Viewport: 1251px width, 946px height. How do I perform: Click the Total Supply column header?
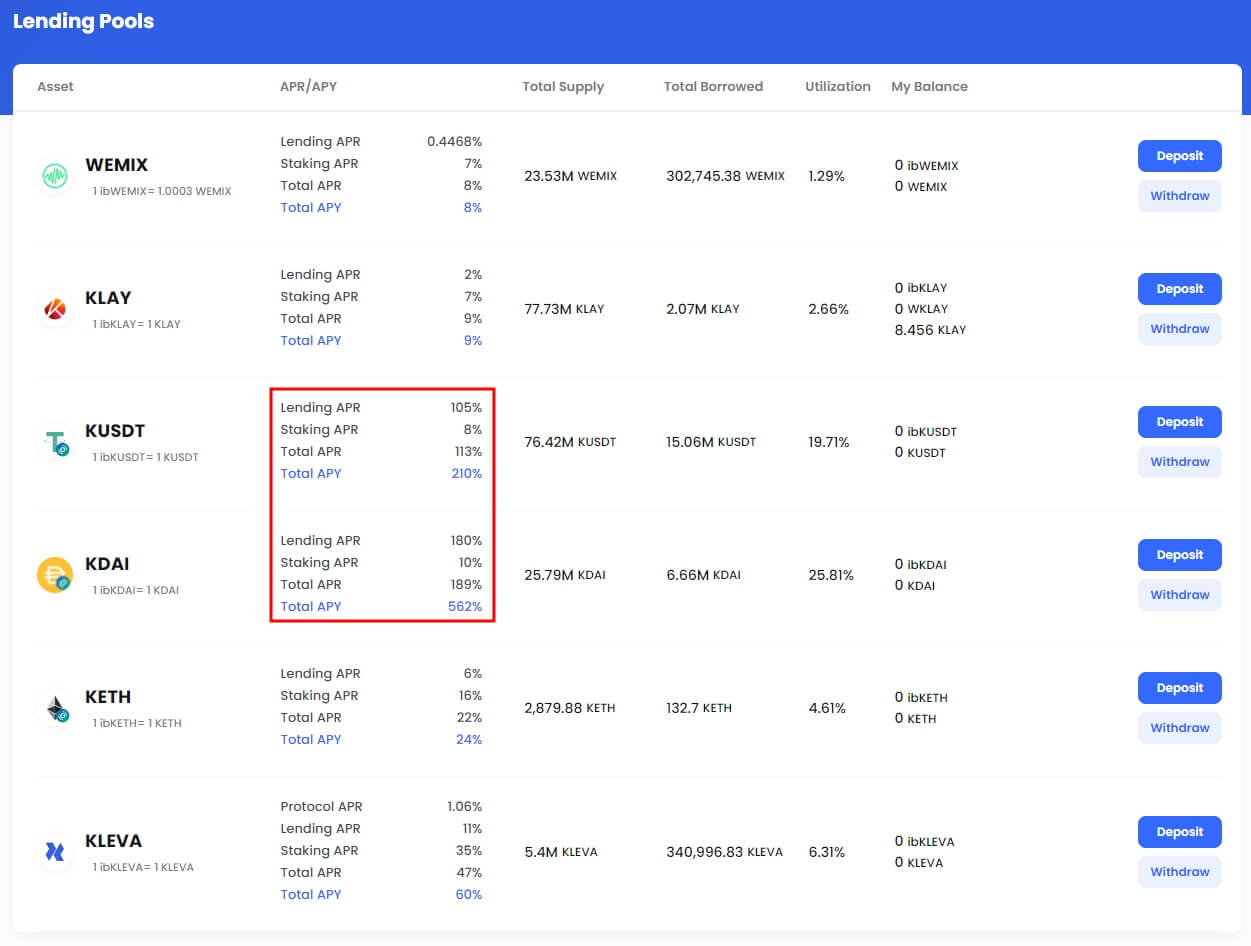pyautogui.click(x=563, y=87)
